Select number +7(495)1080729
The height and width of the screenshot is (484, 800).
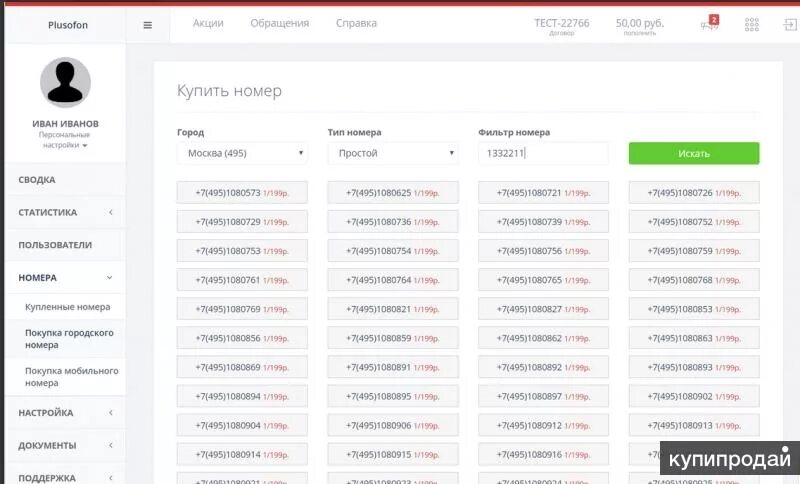[242, 222]
